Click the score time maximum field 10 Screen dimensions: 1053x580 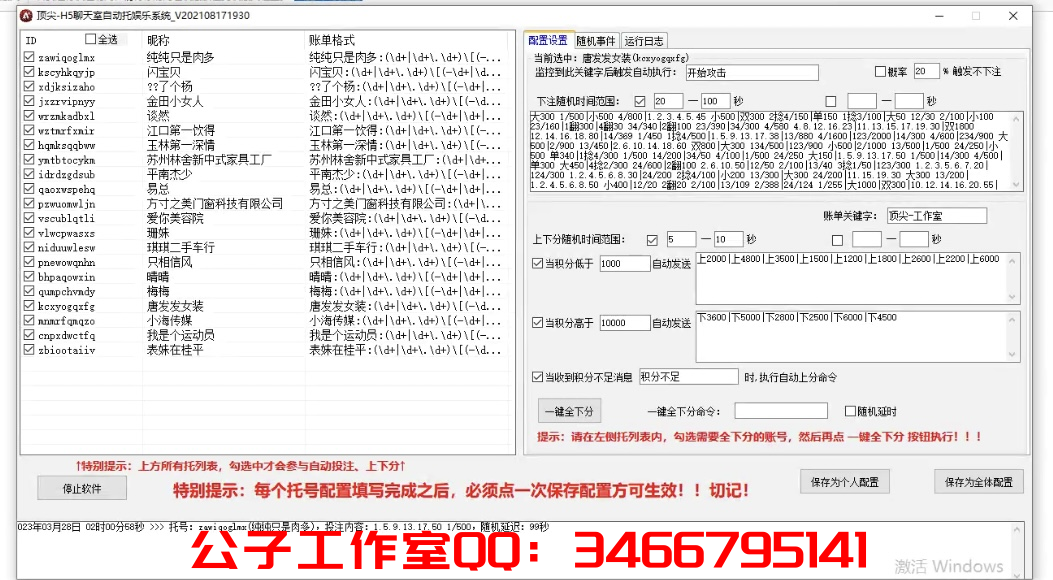(728, 239)
